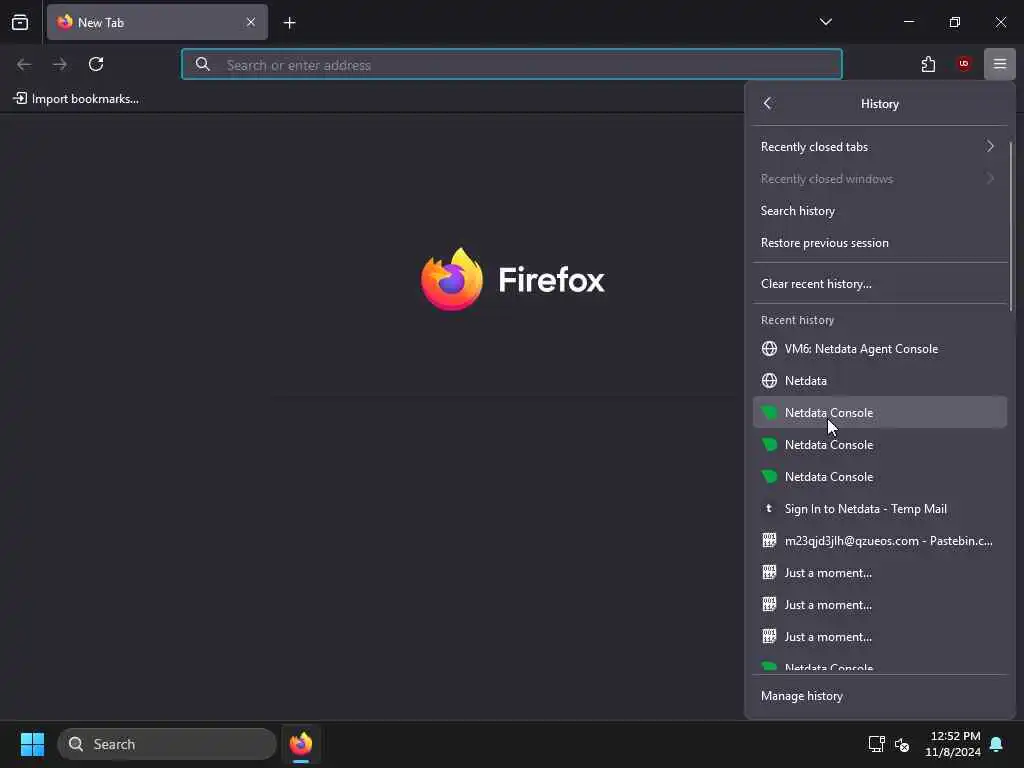Reload the current page
This screenshot has height=768, width=1024.
click(x=96, y=64)
